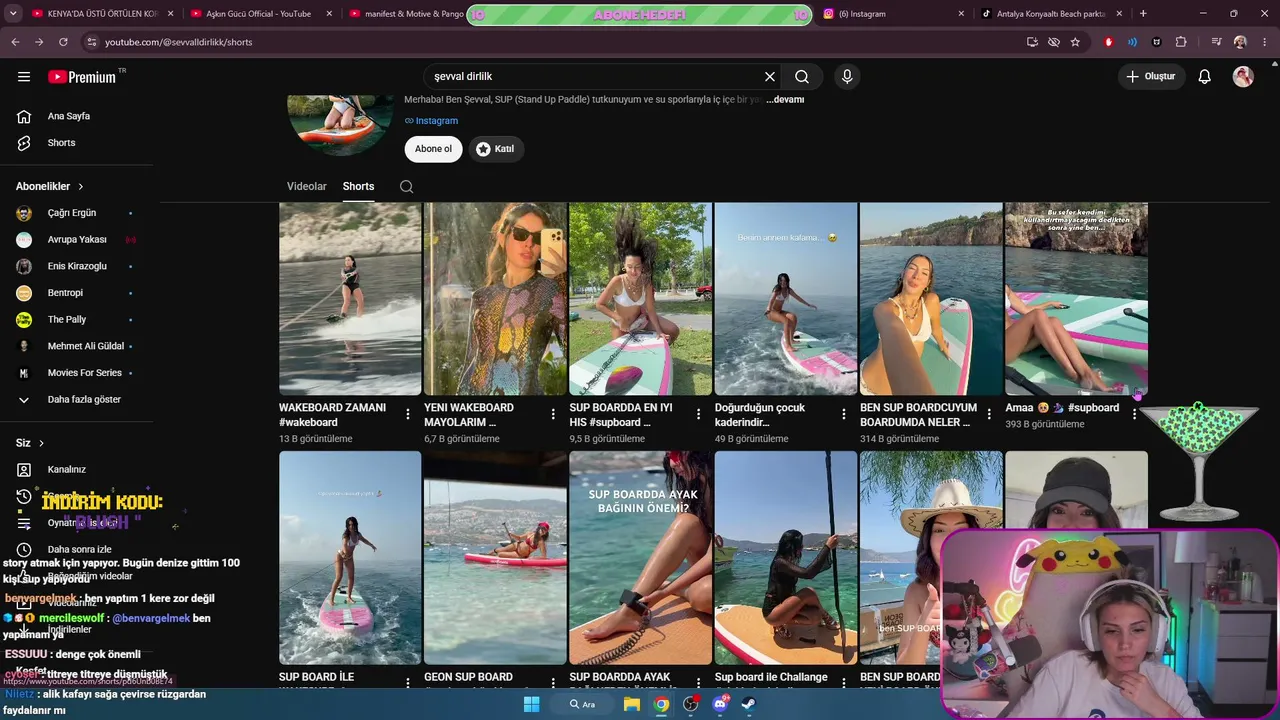Open the account avatar menu
This screenshot has width=1280, height=720.
(x=1243, y=77)
